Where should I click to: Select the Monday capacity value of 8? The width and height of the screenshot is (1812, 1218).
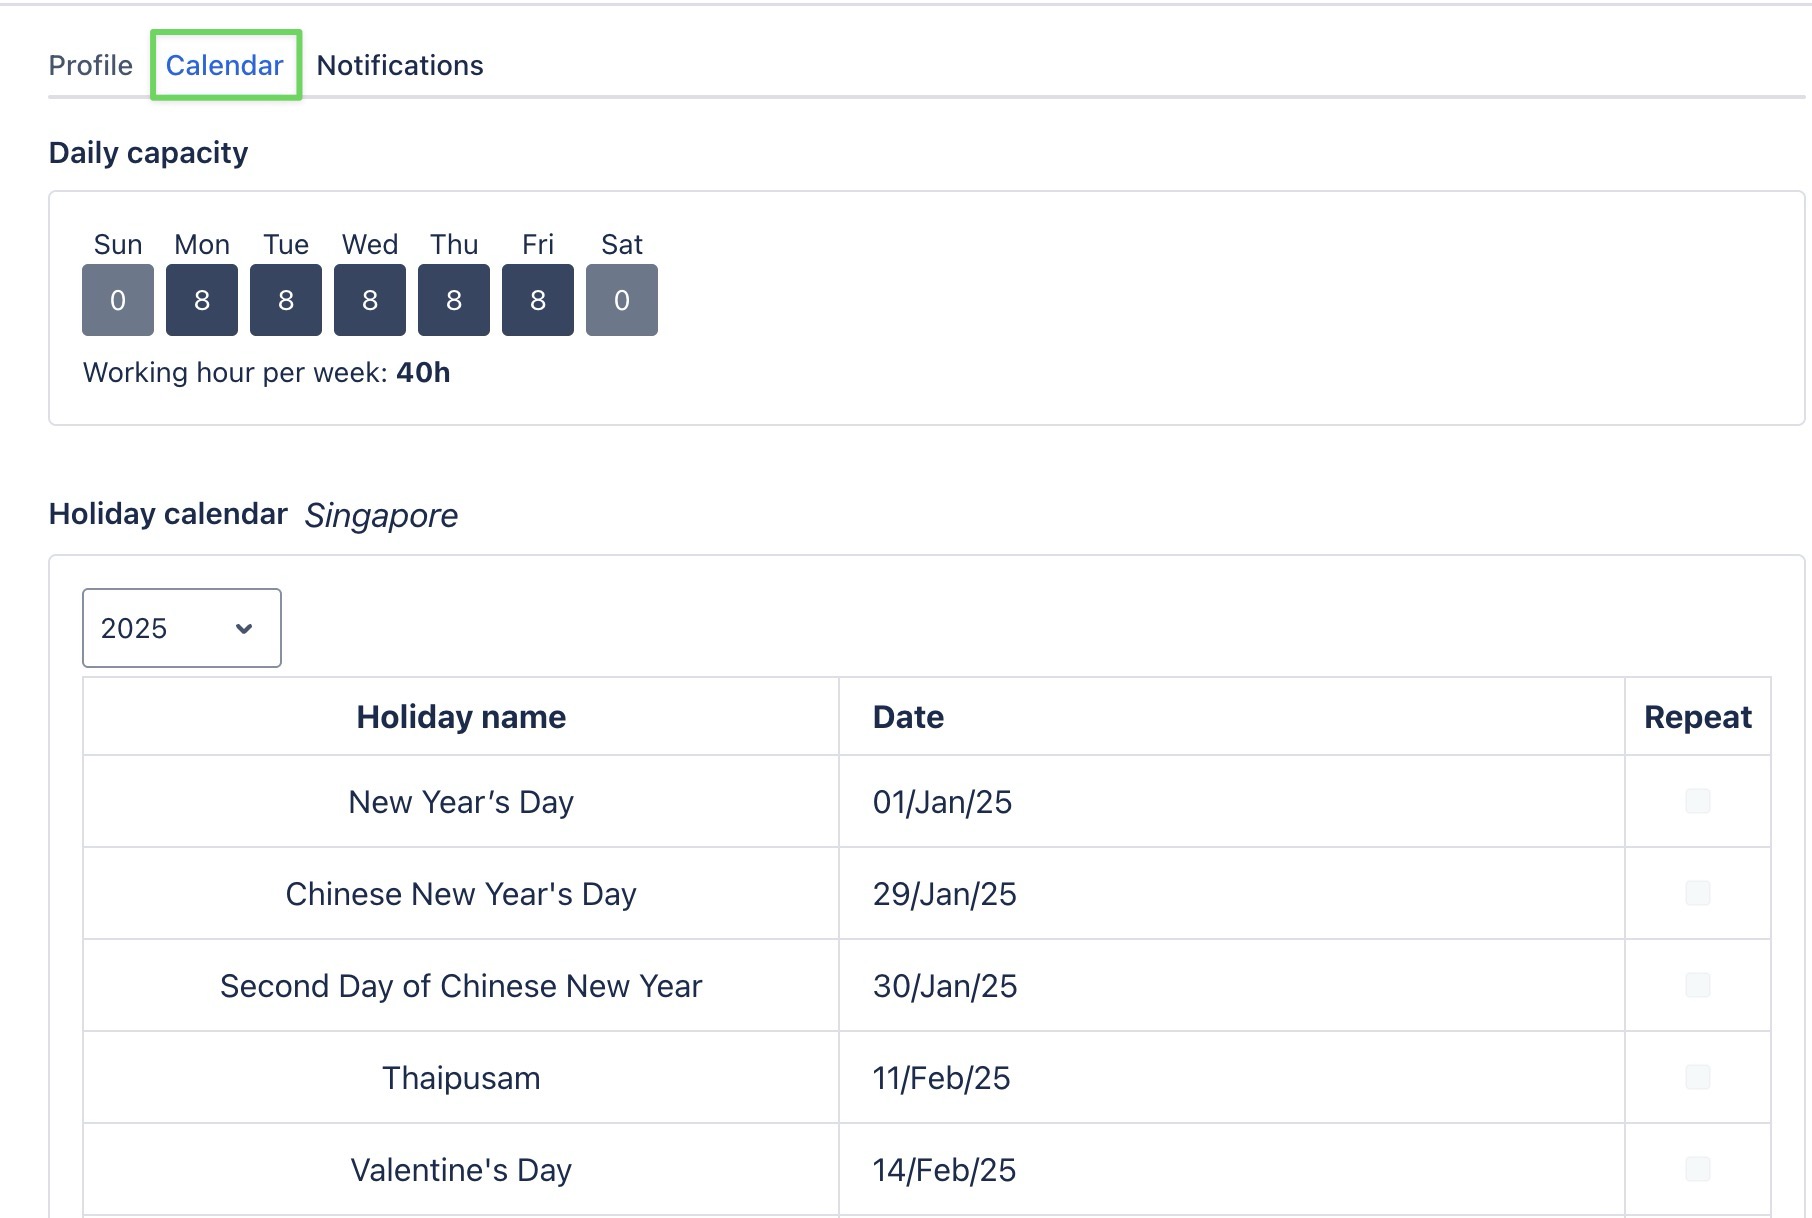point(201,299)
